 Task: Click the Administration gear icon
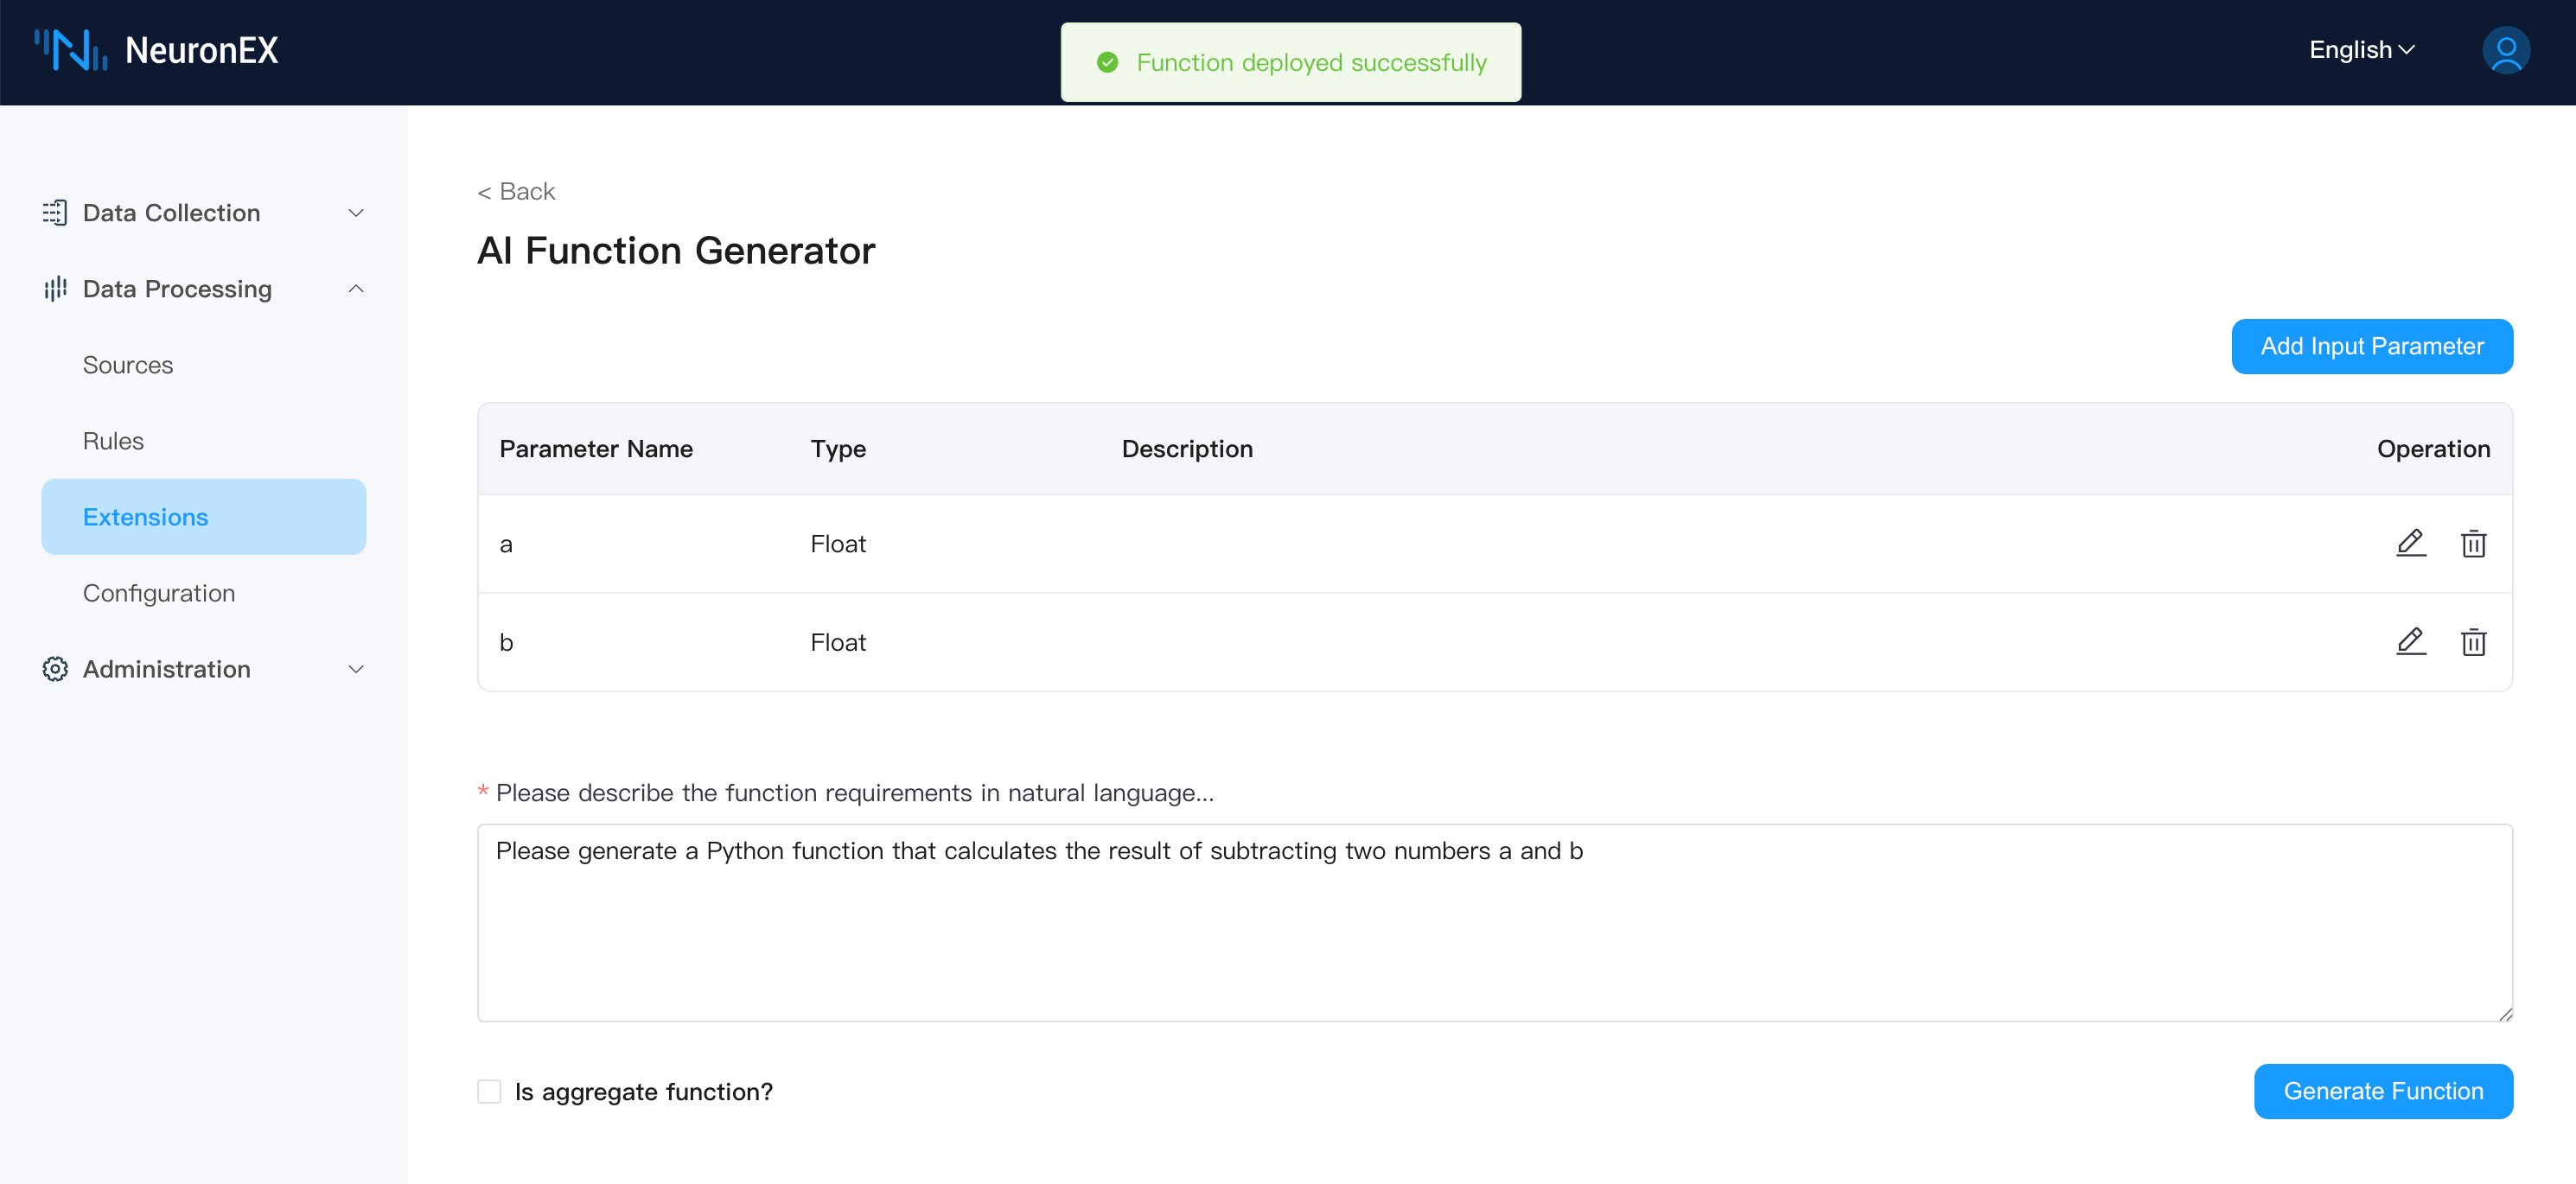point(55,669)
